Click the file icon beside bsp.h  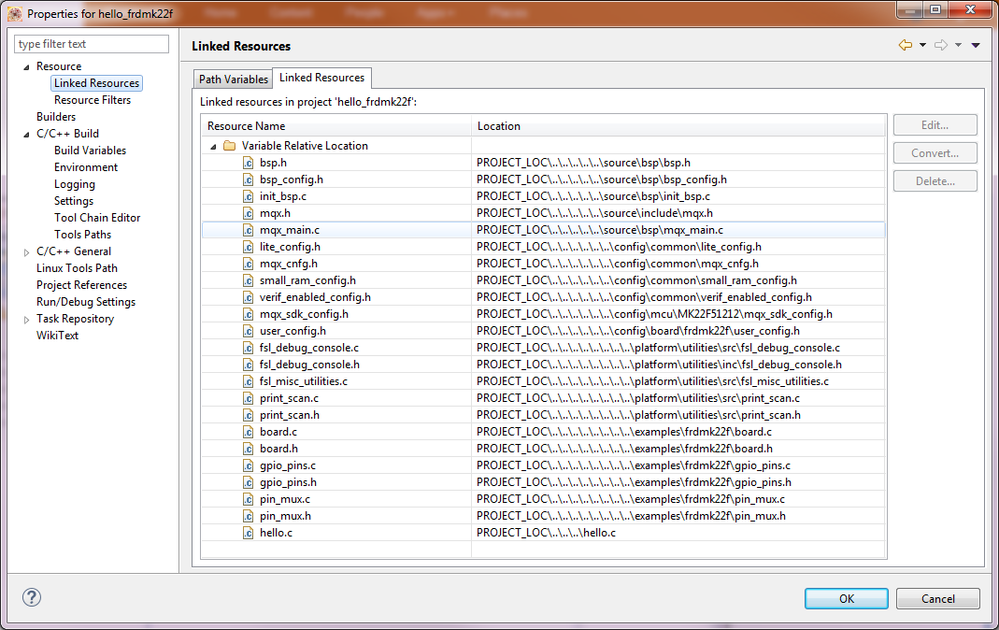point(248,162)
